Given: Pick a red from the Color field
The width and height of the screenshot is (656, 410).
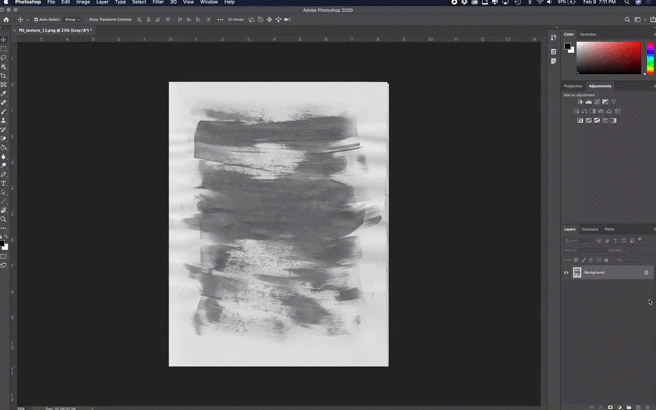Looking at the screenshot, I should (609, 58).
